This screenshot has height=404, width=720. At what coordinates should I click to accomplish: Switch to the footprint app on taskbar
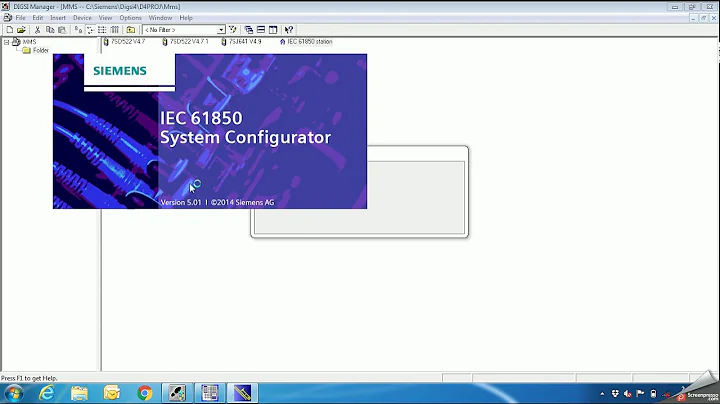[177, 393]
